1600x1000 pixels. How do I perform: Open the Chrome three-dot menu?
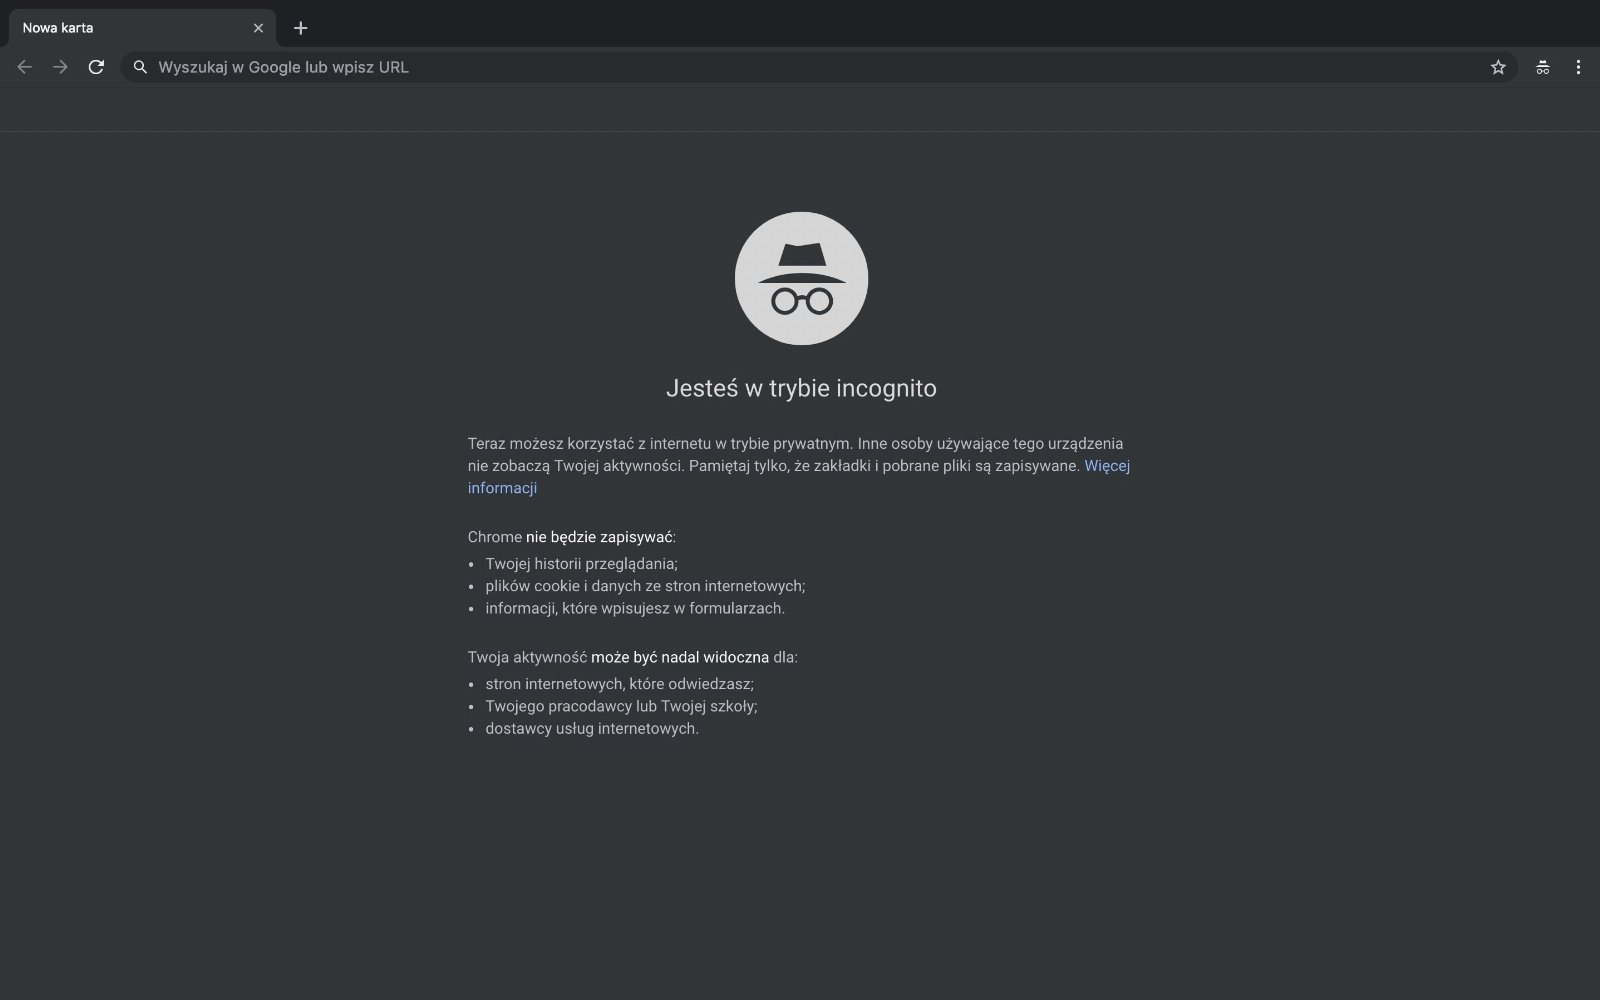point(1578,67)
